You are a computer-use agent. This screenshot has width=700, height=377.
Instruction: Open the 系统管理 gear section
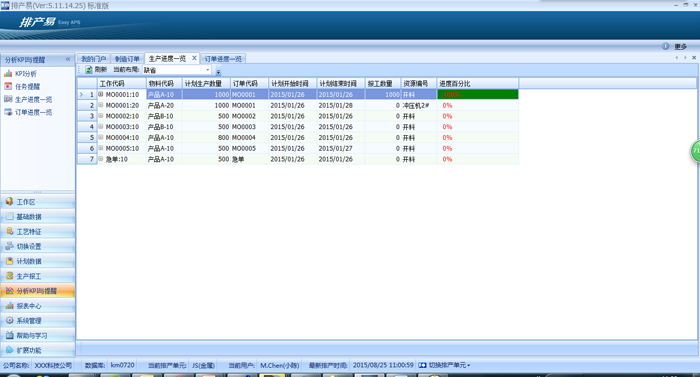pos(38,321)
